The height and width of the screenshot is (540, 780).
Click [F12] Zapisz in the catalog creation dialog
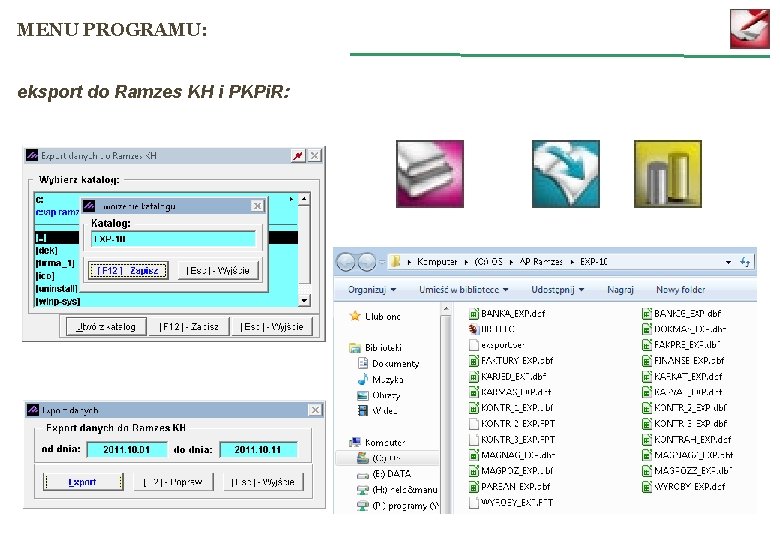click(128, 270)
